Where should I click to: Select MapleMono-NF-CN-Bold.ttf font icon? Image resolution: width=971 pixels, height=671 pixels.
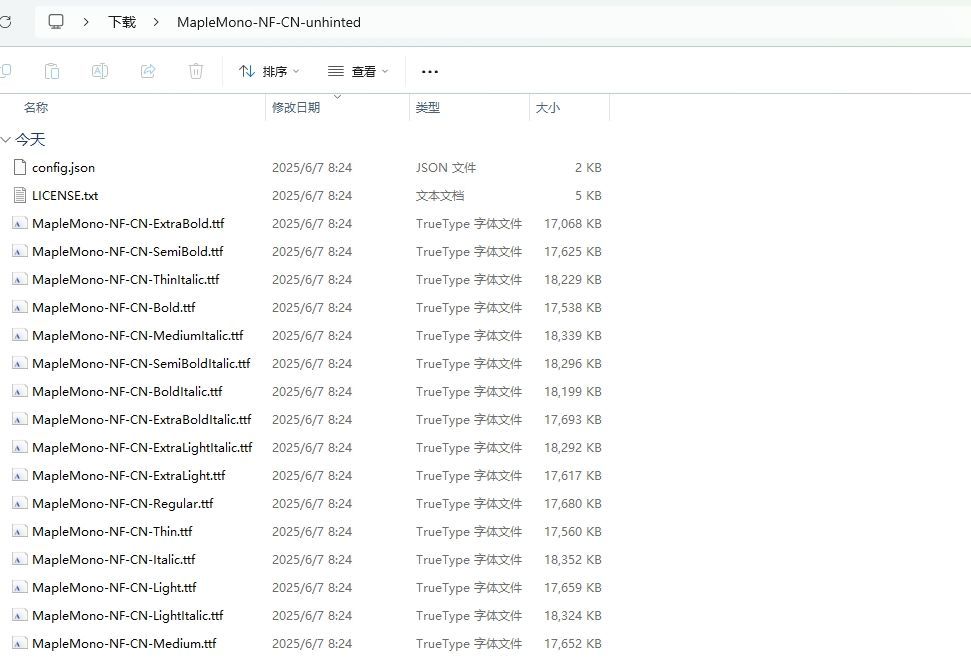[x=20, y=308]
